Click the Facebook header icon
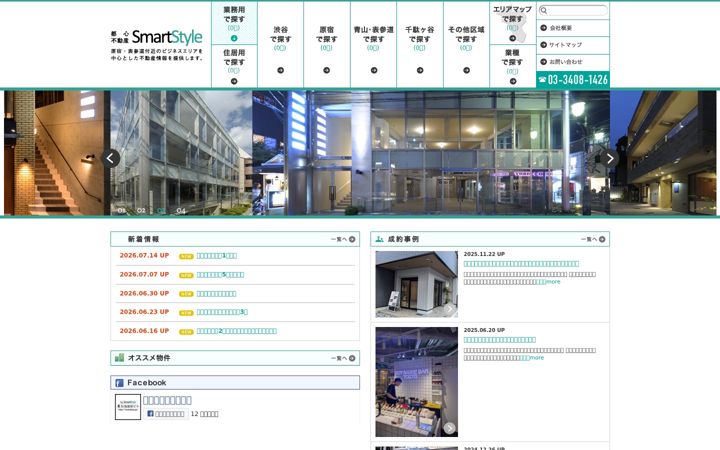 [119, 383]
